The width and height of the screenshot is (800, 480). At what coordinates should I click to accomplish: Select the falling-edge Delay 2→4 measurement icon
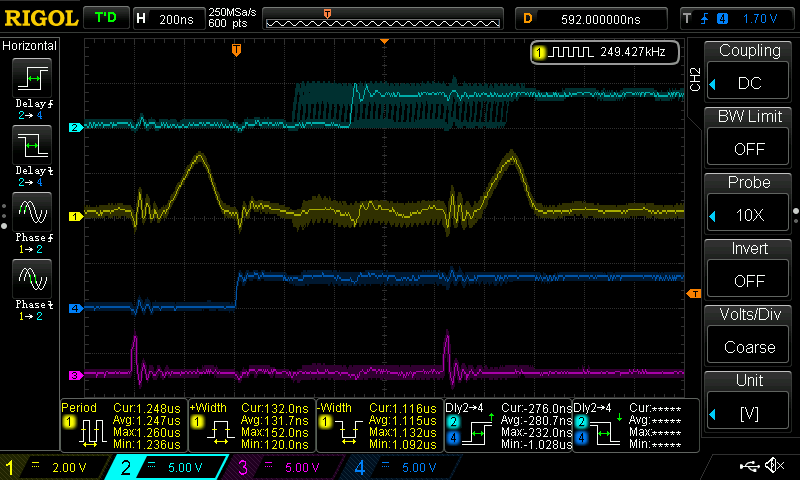click(32, 145)
